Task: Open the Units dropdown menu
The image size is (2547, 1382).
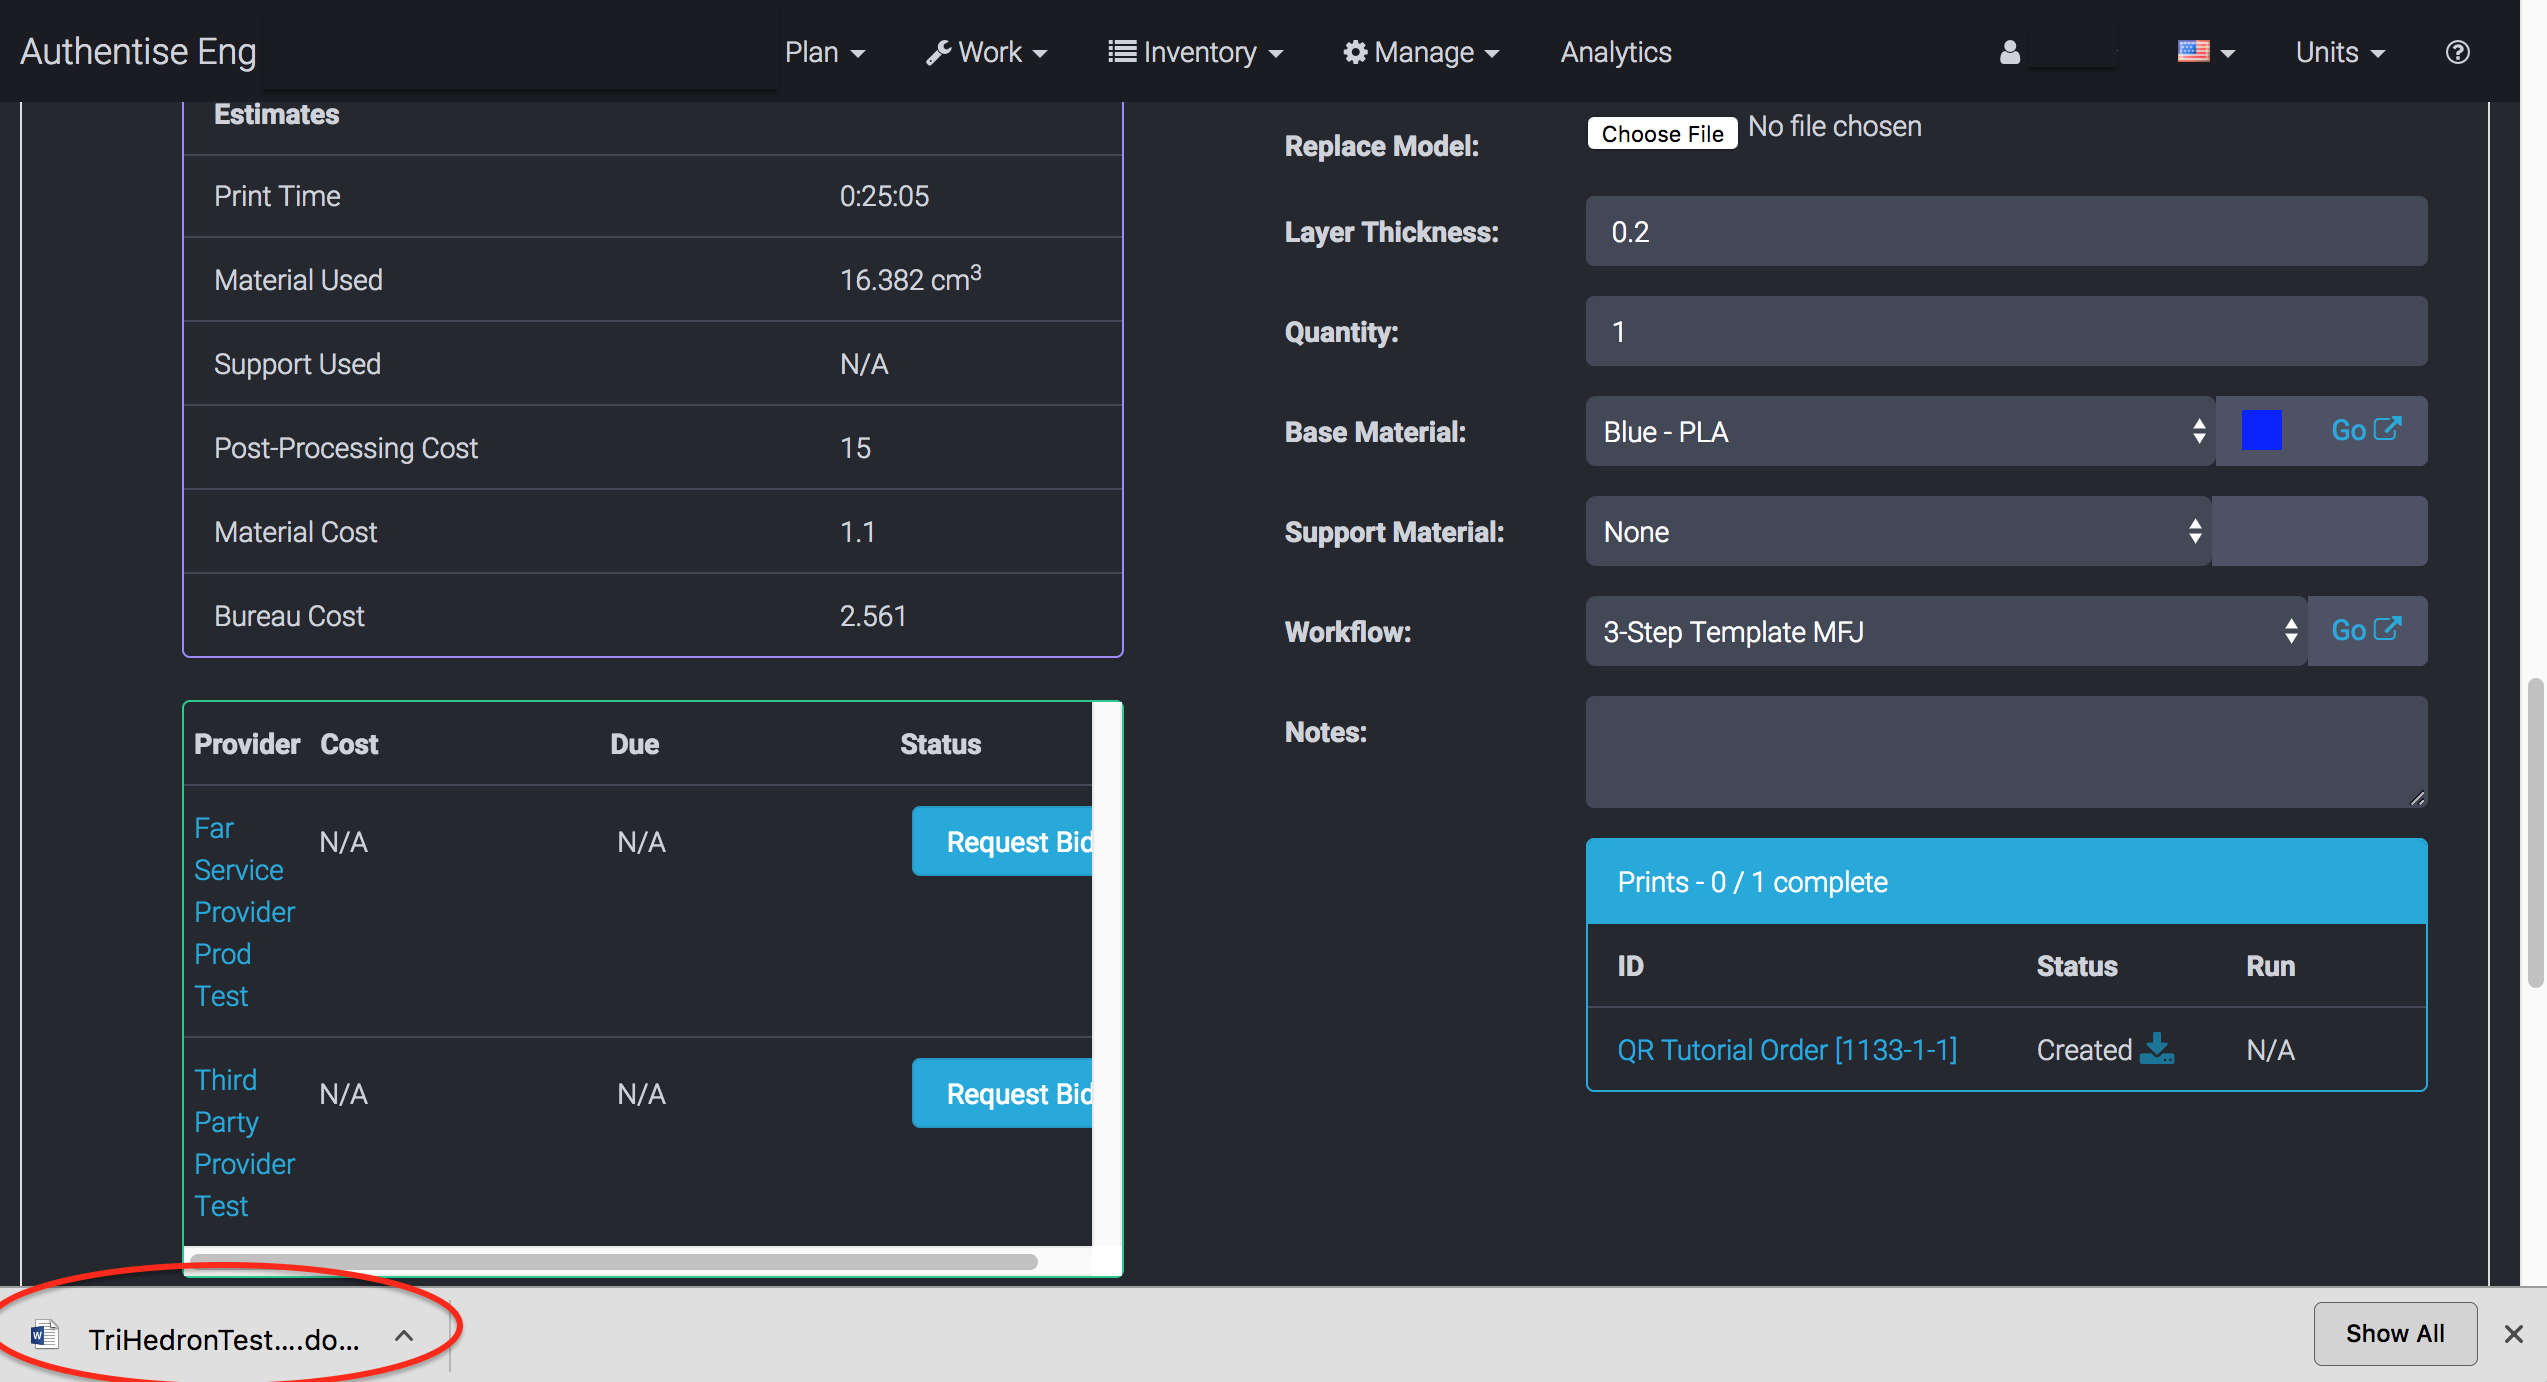Action: 2339,52
